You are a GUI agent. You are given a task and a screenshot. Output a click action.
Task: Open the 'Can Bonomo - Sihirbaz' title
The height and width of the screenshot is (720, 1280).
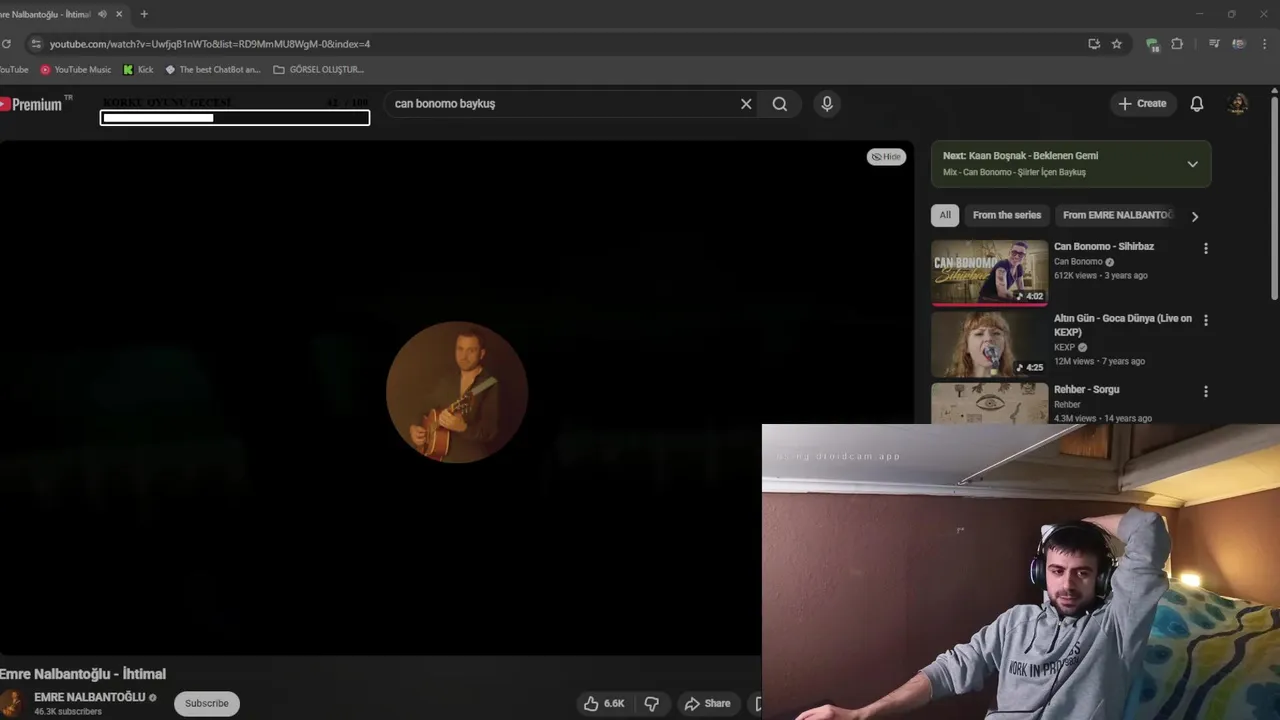tap(1104, 247)
